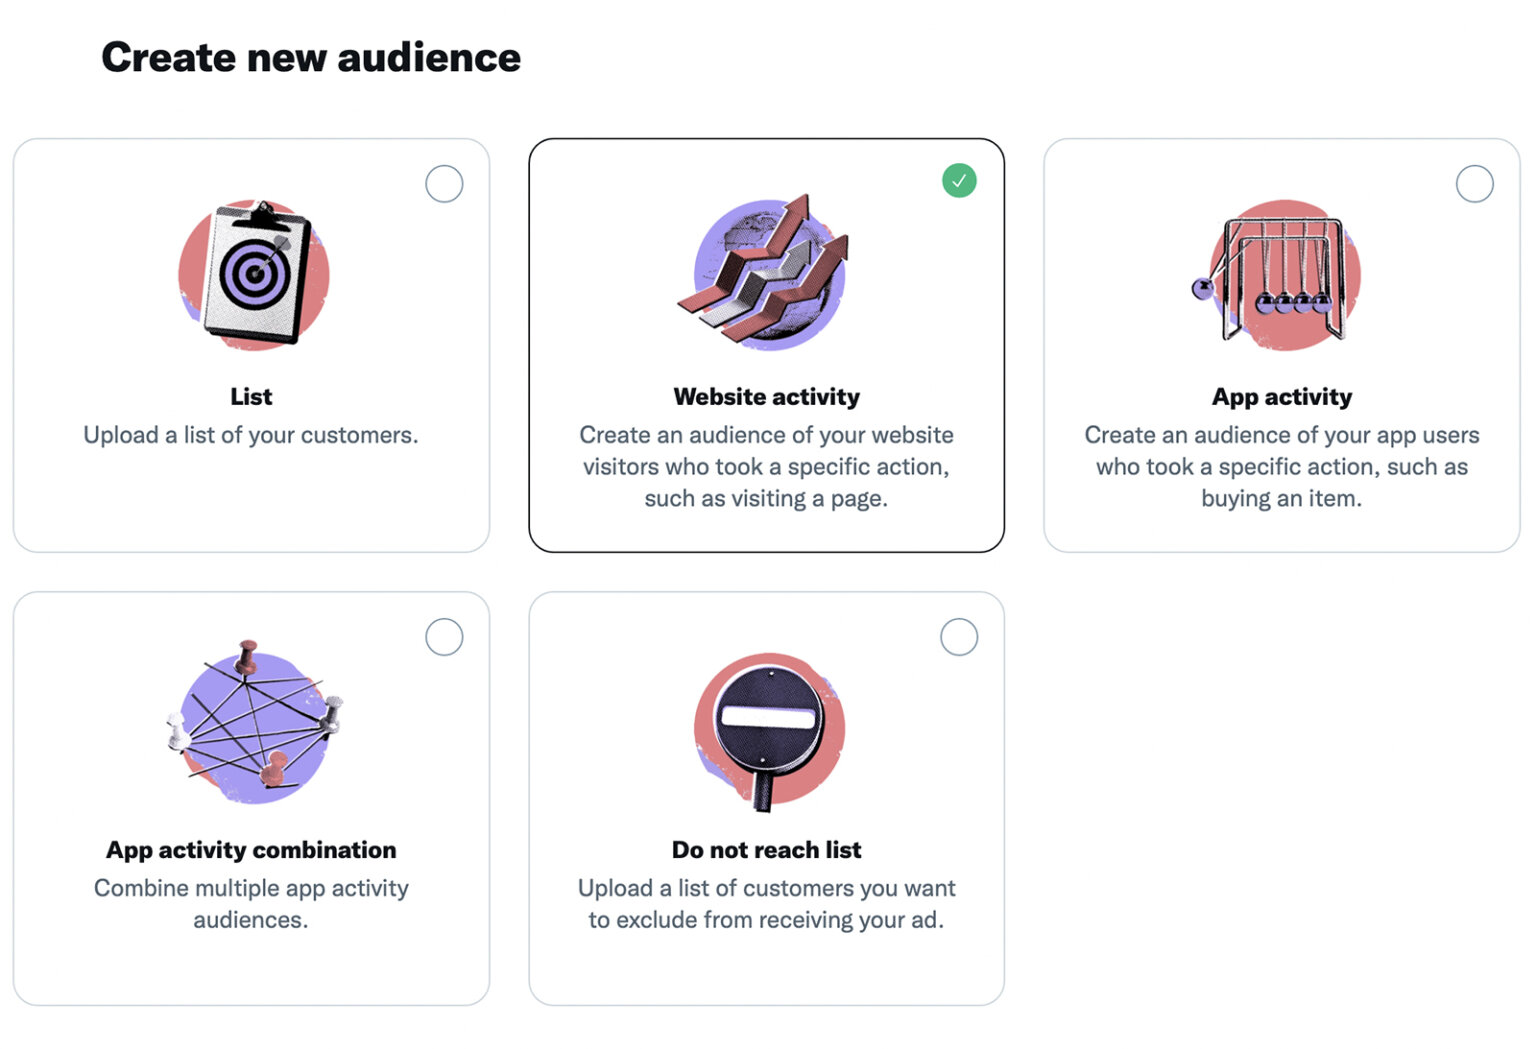Choose the Website activity card
This screenshot has width=1536, height=1049.
coord(766,345)
